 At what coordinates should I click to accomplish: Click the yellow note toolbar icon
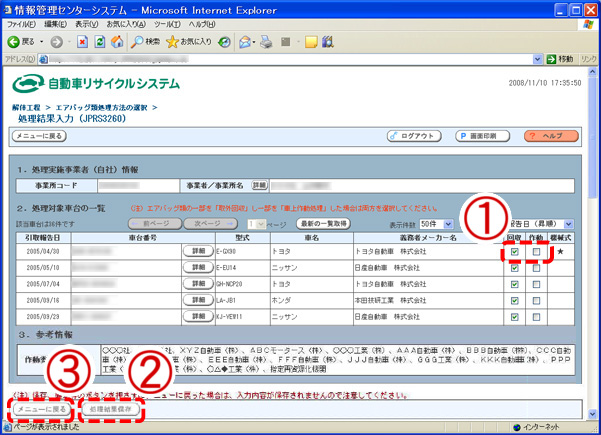pyautogui.click(x=311, y=42)
